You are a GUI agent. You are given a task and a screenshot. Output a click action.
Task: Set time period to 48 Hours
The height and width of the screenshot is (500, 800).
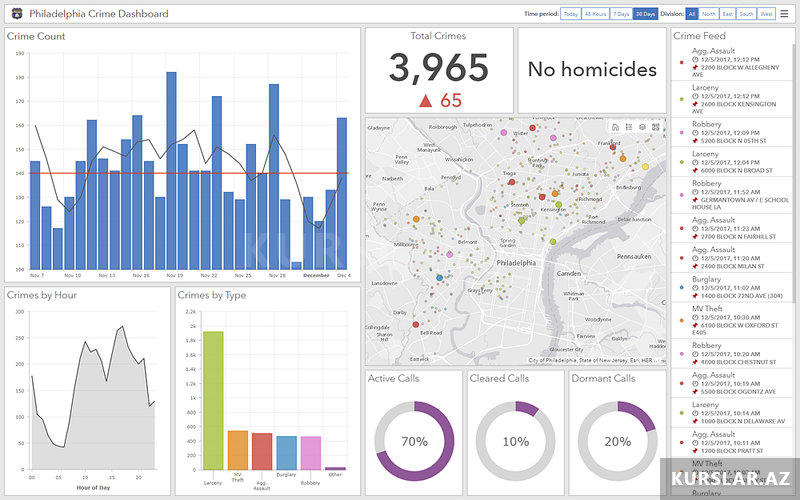coord(595,14)
